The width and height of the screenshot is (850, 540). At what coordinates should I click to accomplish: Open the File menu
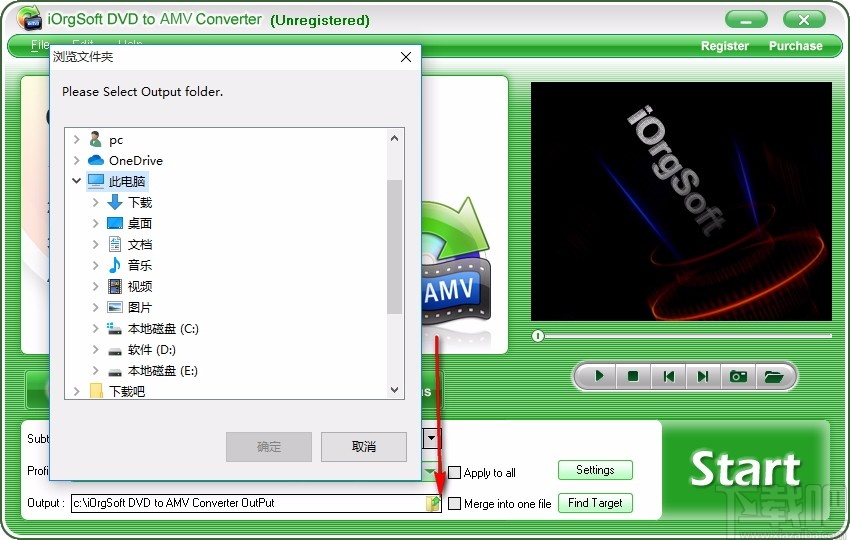click(x=40, y=45)
